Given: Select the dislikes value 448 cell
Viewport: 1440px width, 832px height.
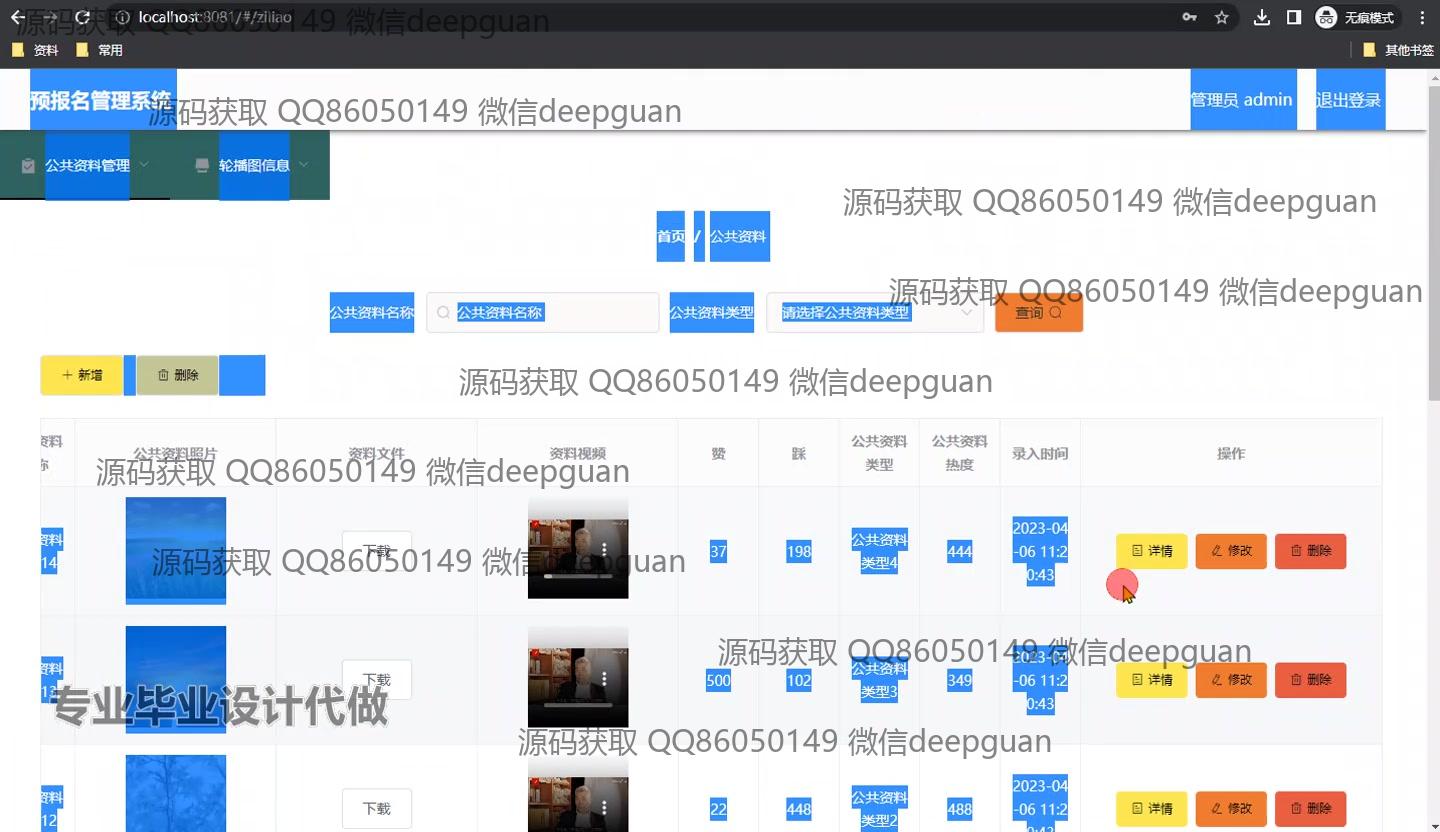Looking at the screenshot, I should click(x=799, y=809).
